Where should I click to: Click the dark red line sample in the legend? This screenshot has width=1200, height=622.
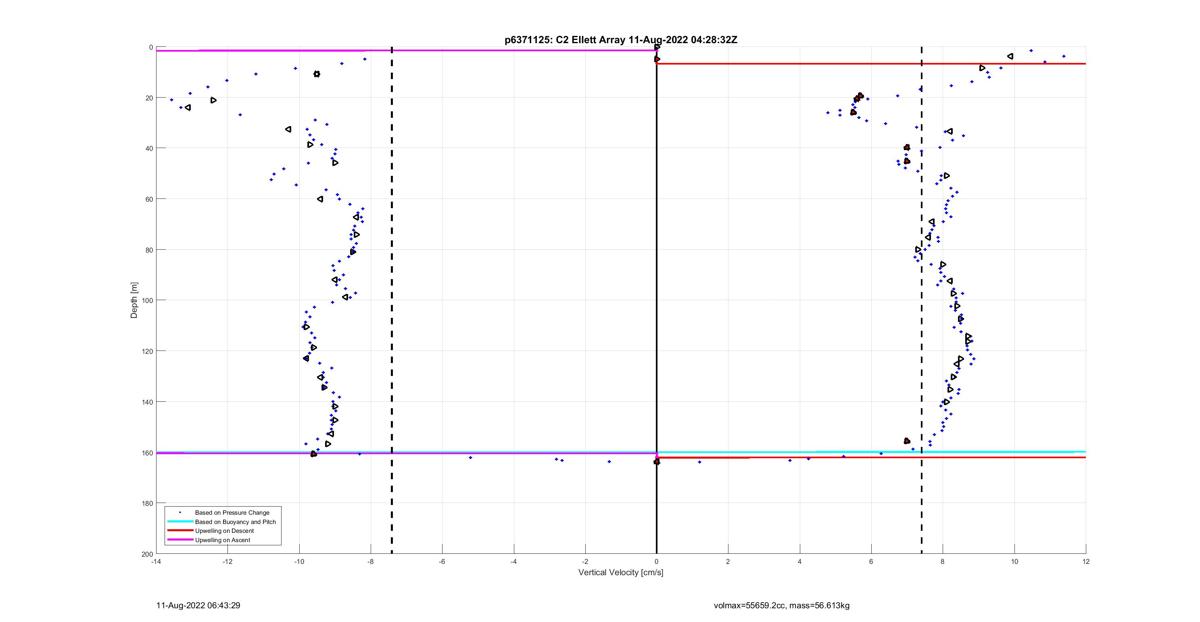click(x=180, y=530)
